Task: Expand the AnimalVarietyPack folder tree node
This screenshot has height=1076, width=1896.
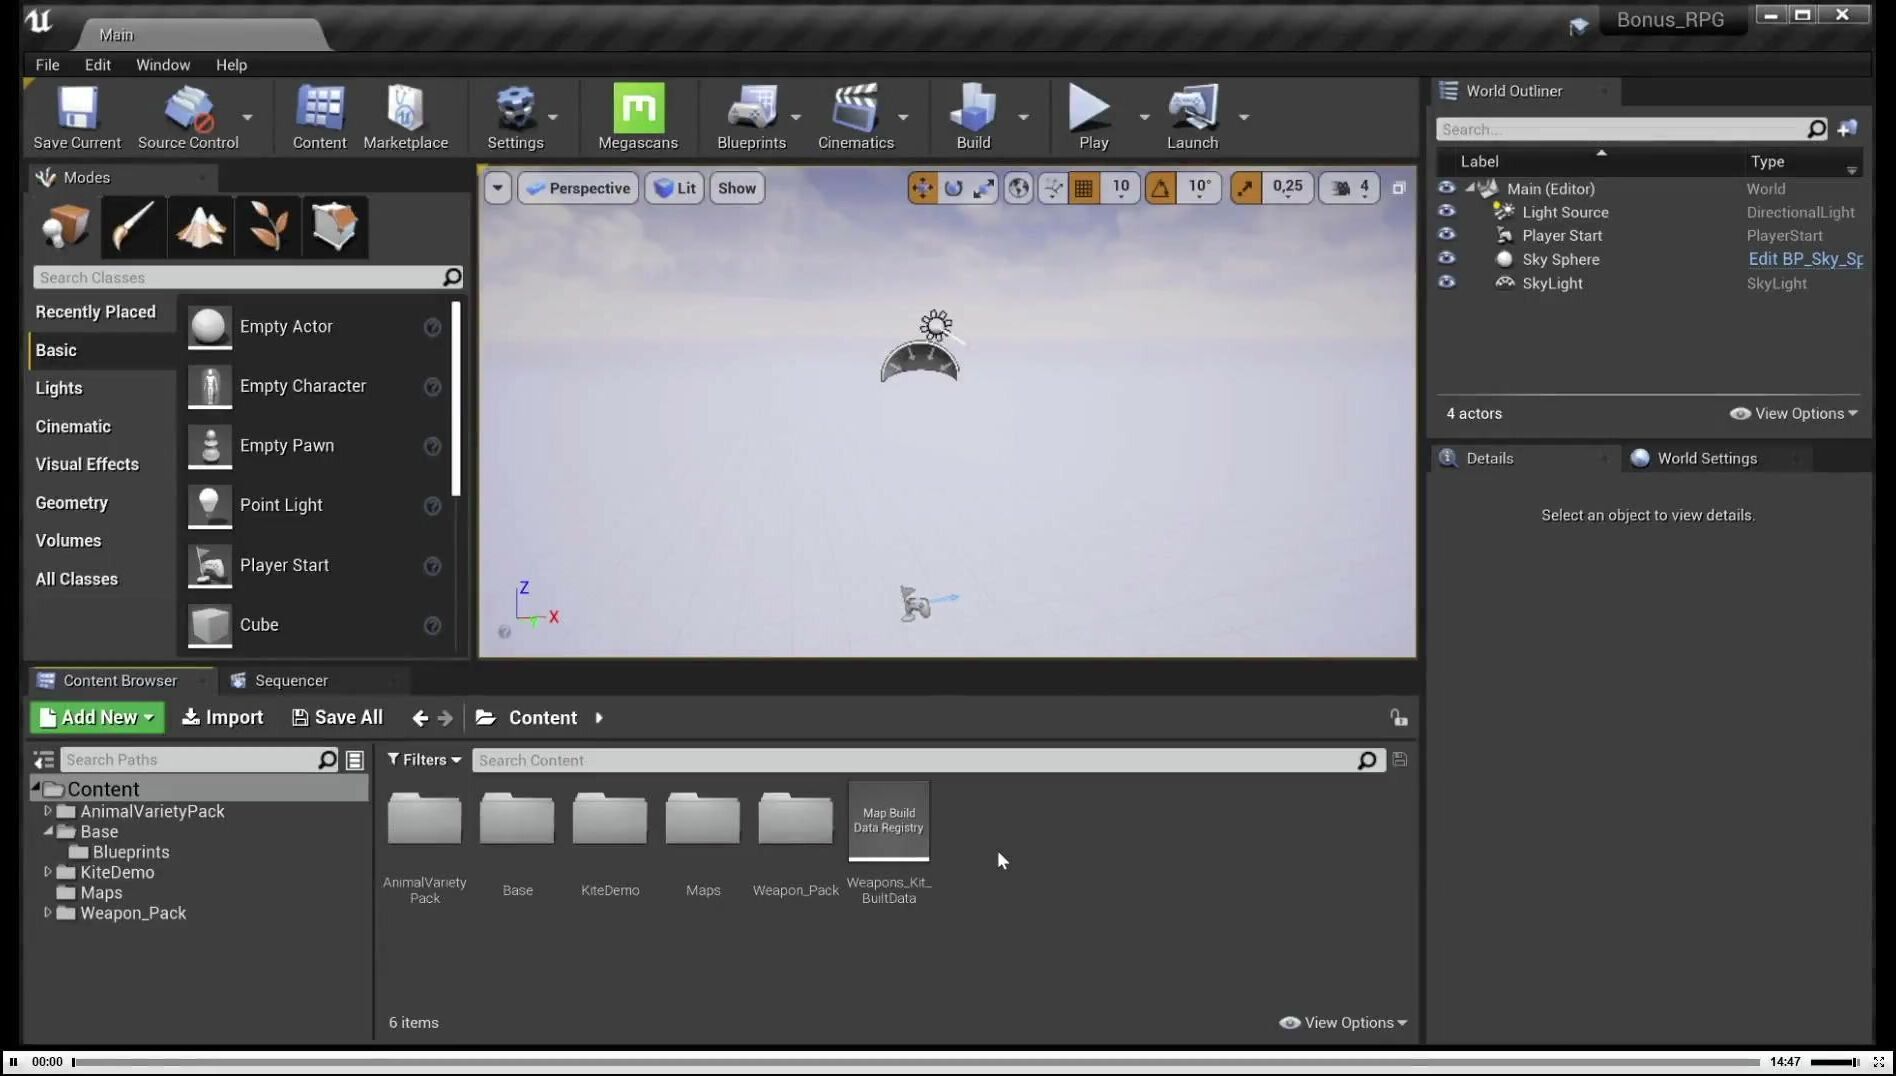Action: pos(47,811)
